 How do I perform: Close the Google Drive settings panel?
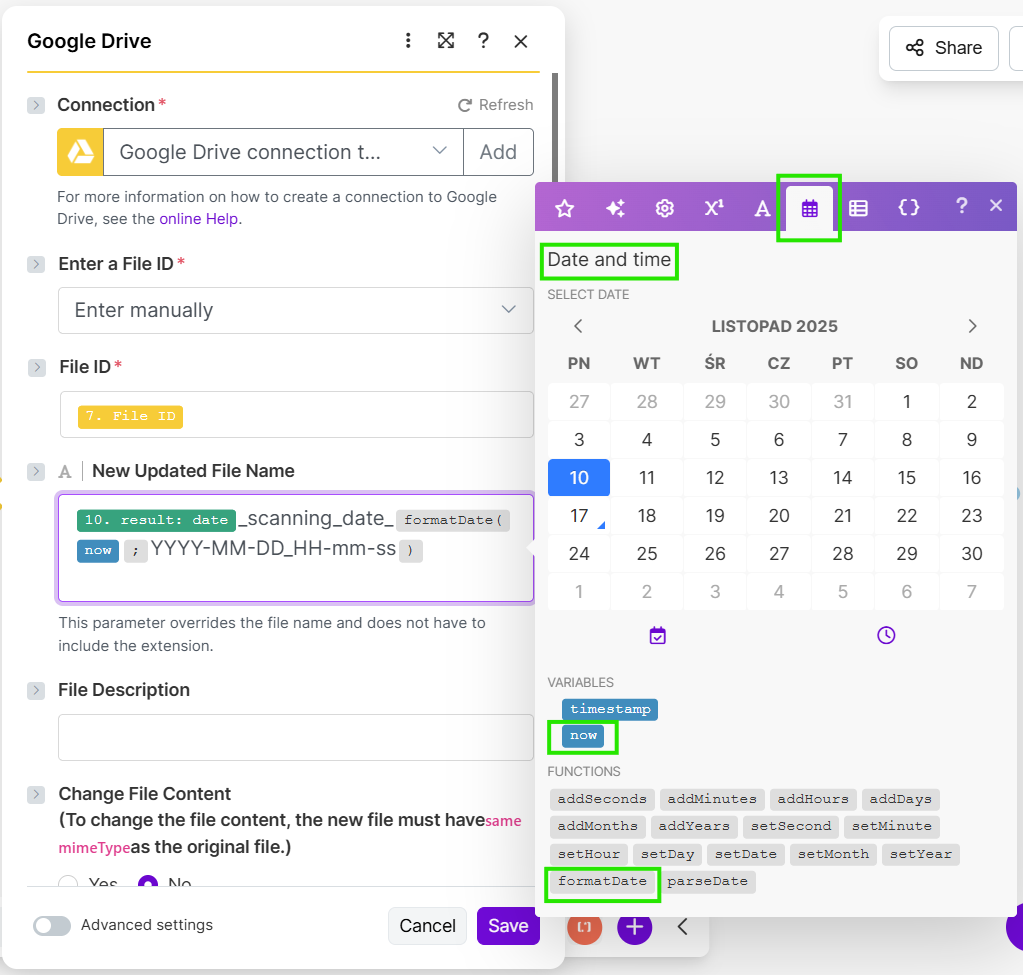tap(521, 42)
